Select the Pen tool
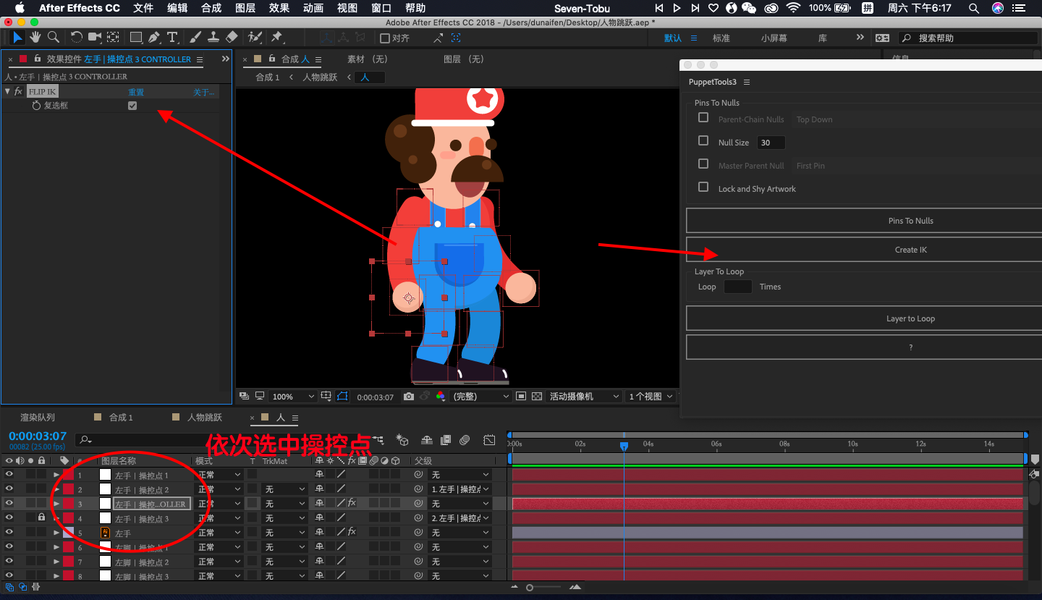The width and height of the screenshot is (1042, 600). click(154, 38)
